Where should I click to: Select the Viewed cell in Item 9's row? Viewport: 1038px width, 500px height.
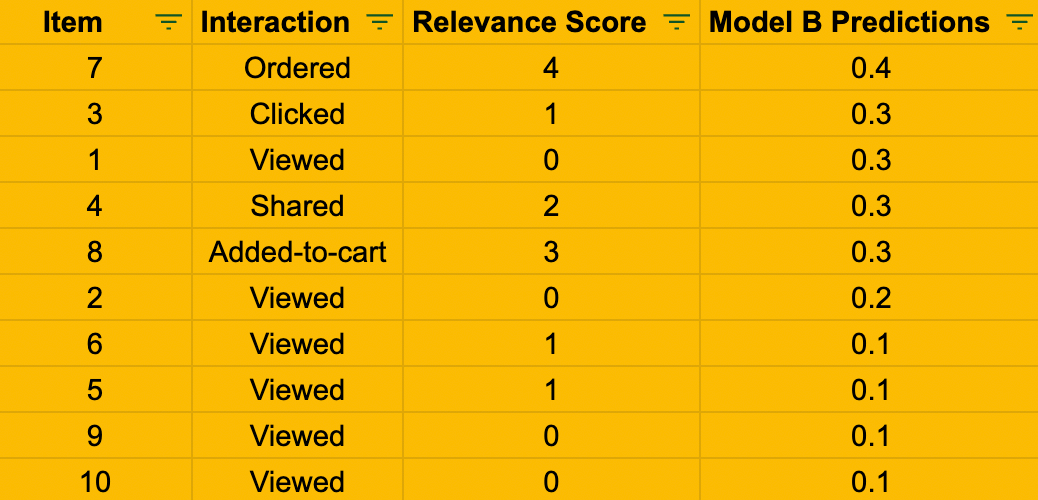297,436
